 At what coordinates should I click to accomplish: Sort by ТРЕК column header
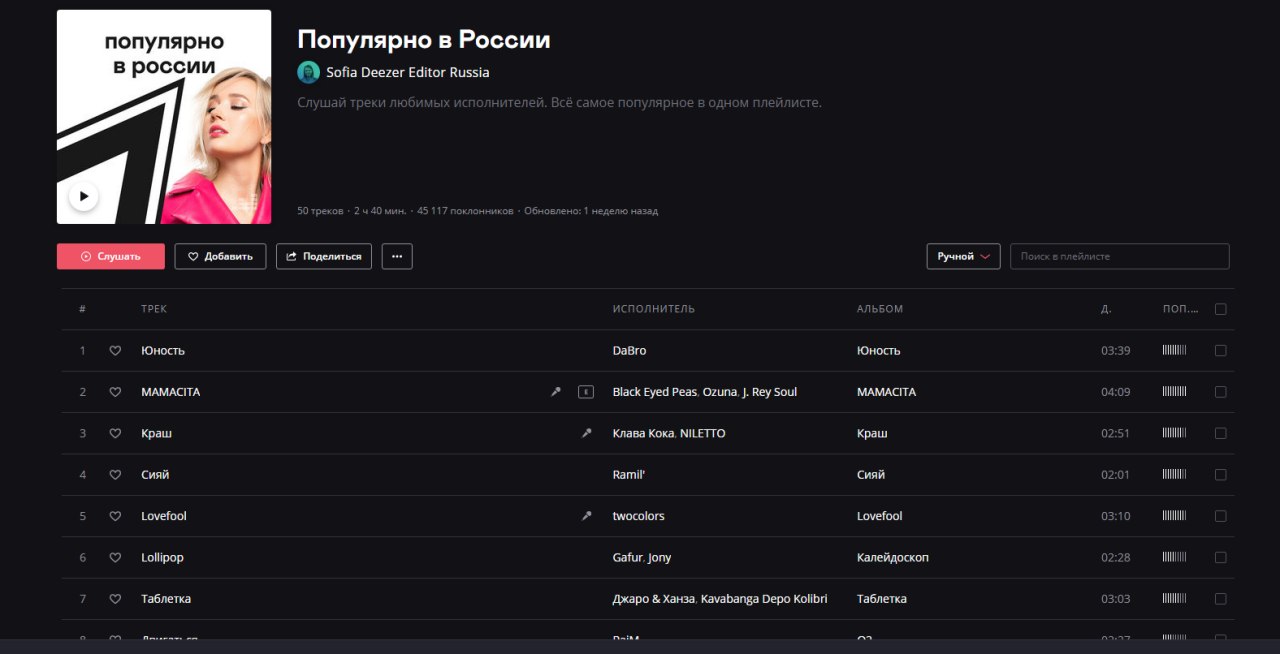tap(154, 309)
